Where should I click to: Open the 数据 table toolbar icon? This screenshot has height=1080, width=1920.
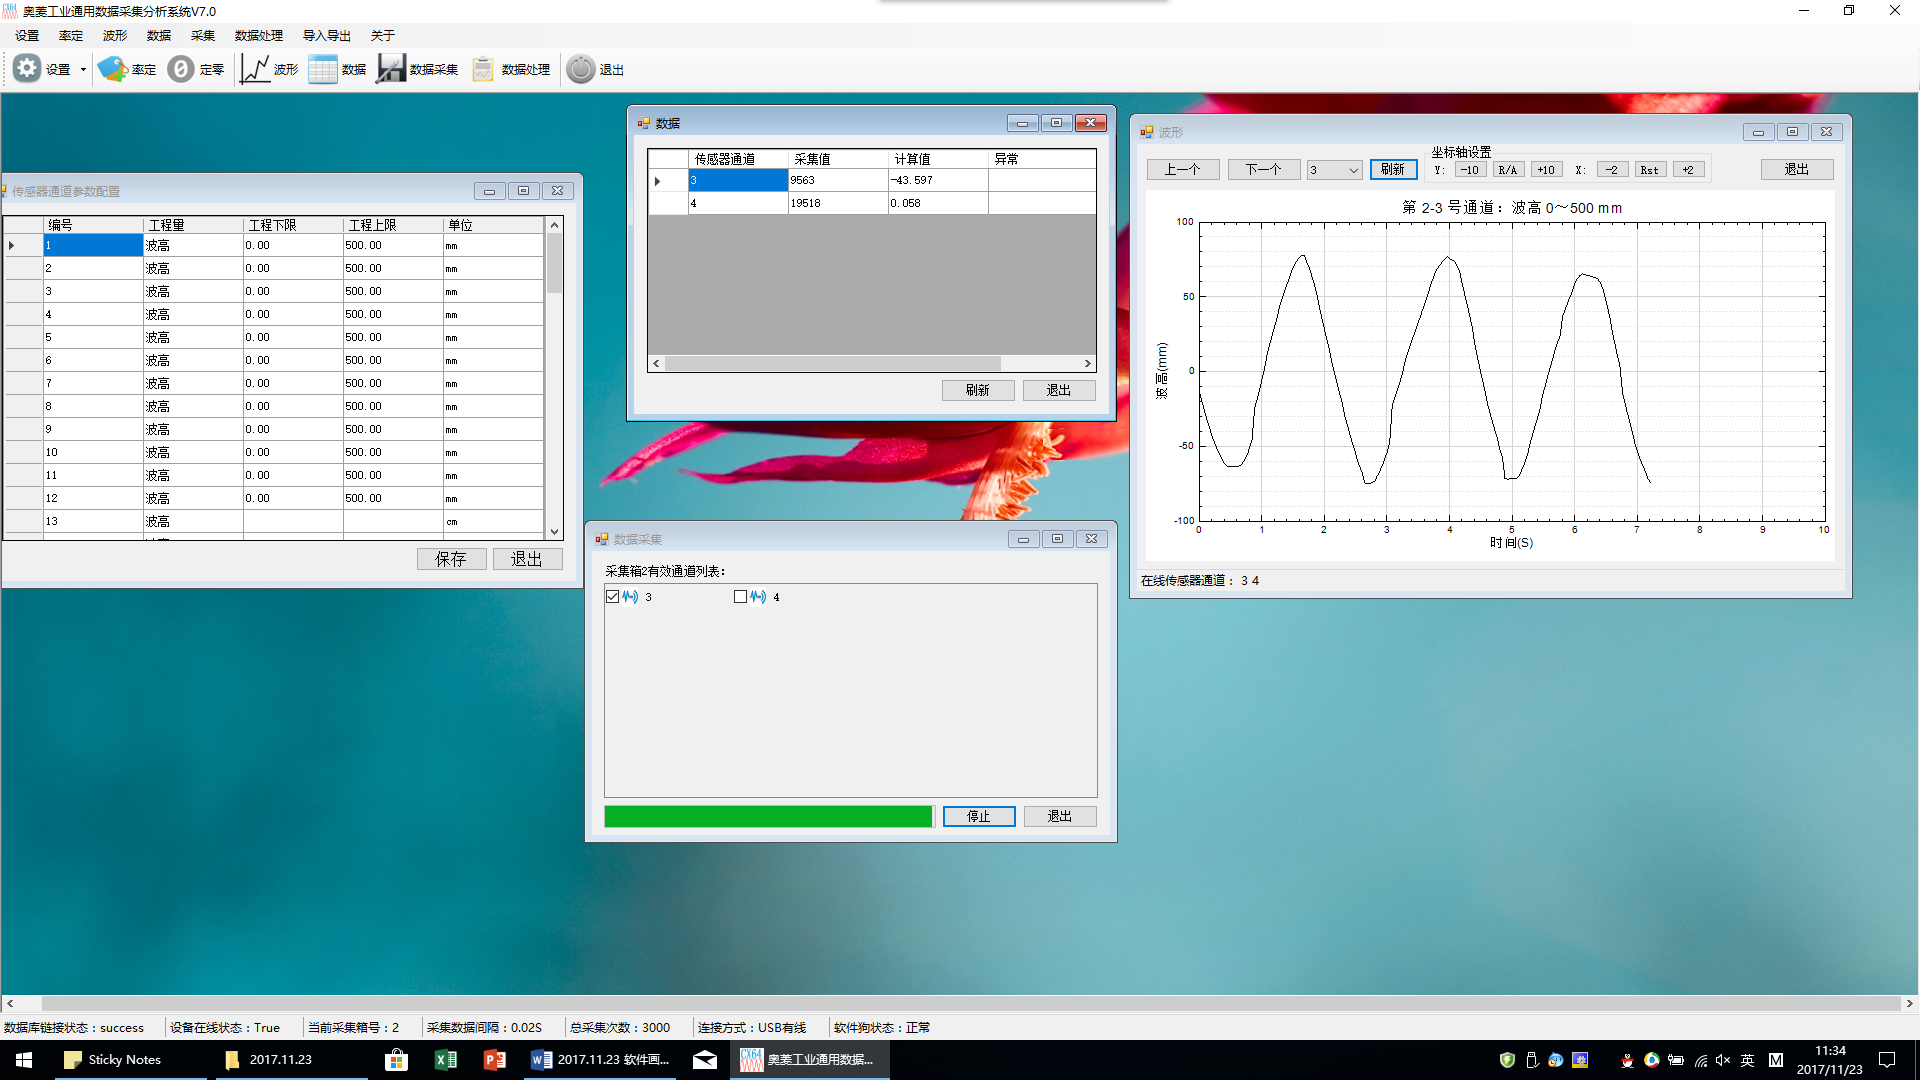323,69
